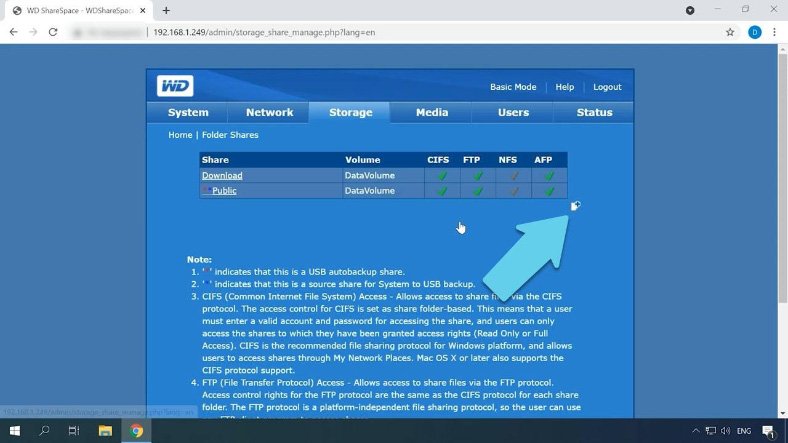Open File Explorer from taskbar
Screen dimensions: 788x443
[105, 431]
